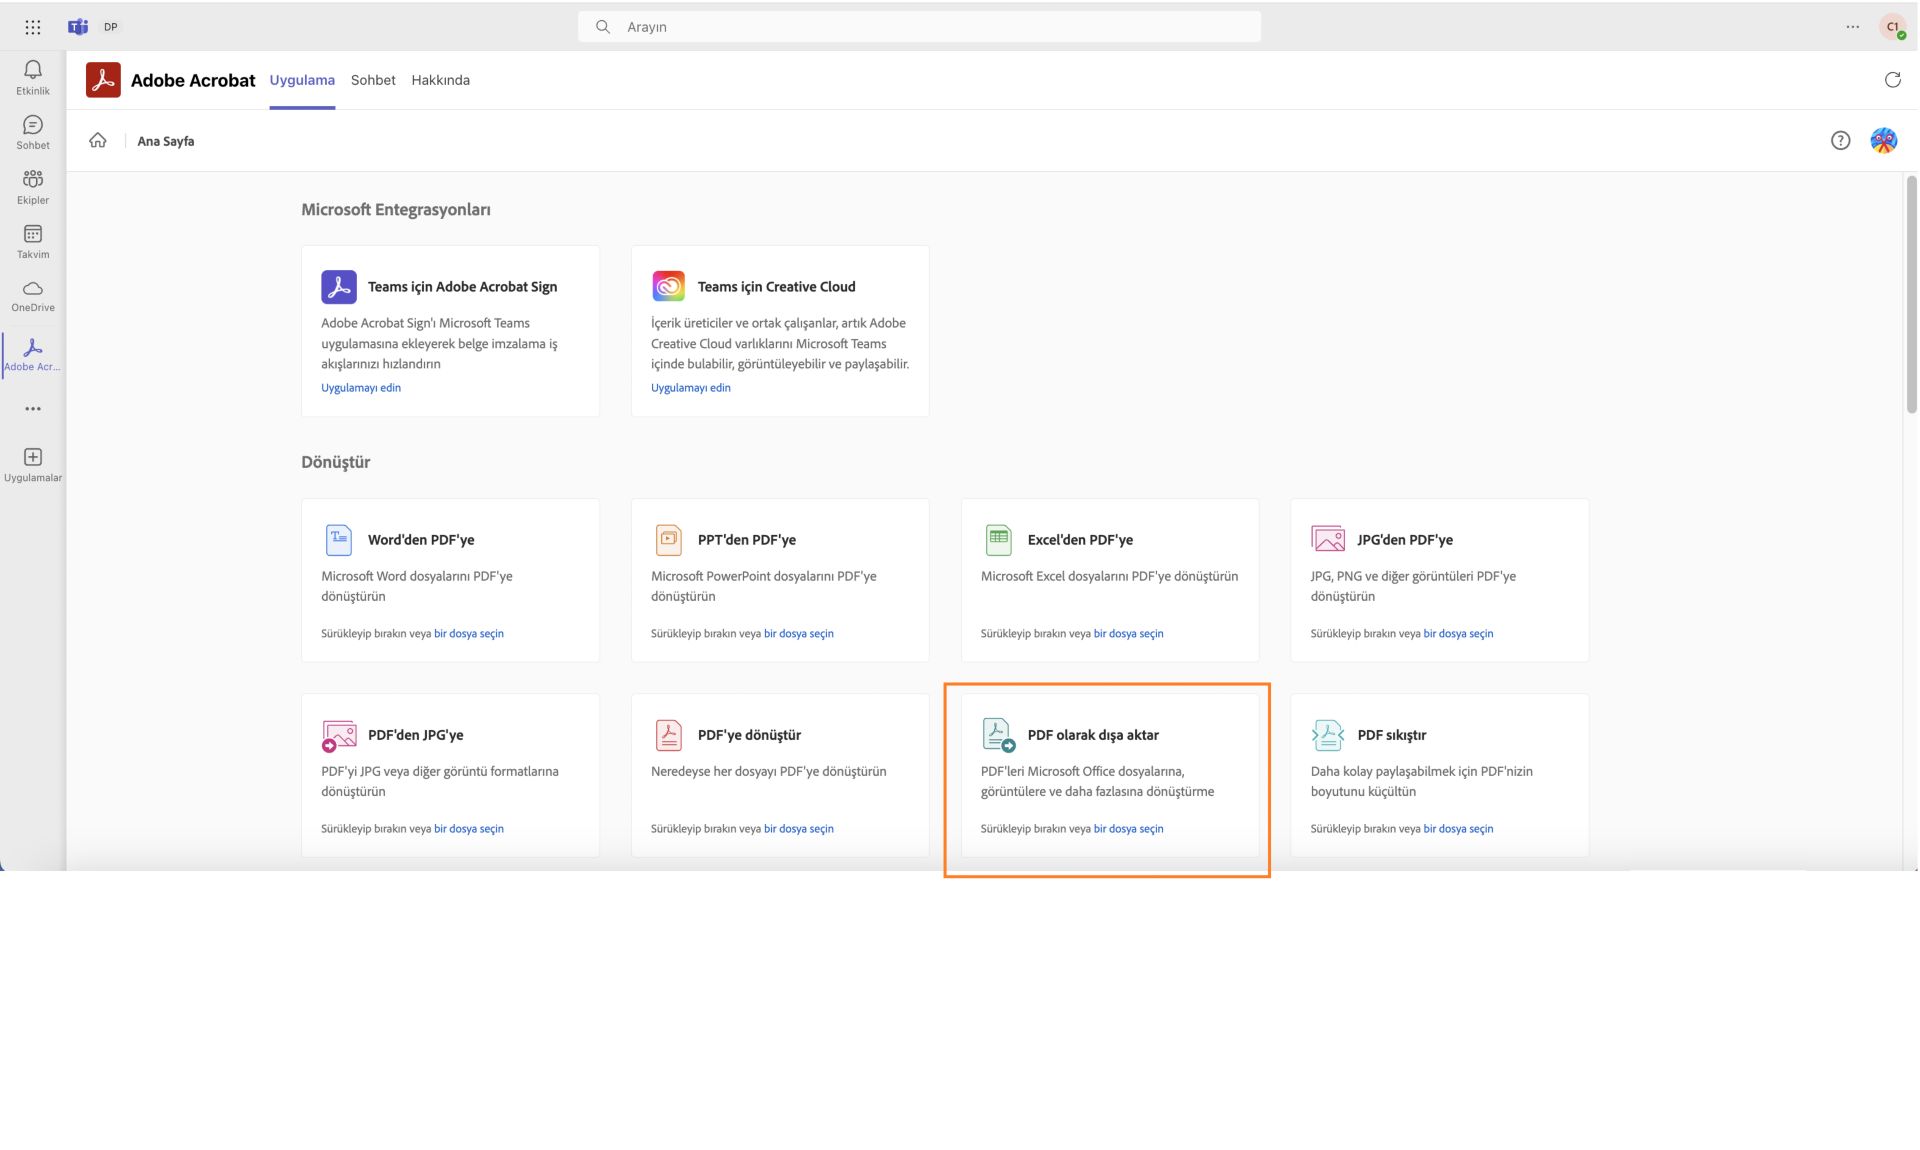Screen dimensions: 1920x1150
Task: Select a file in PDF'den JPG'ye card
Action: (469, 829)
